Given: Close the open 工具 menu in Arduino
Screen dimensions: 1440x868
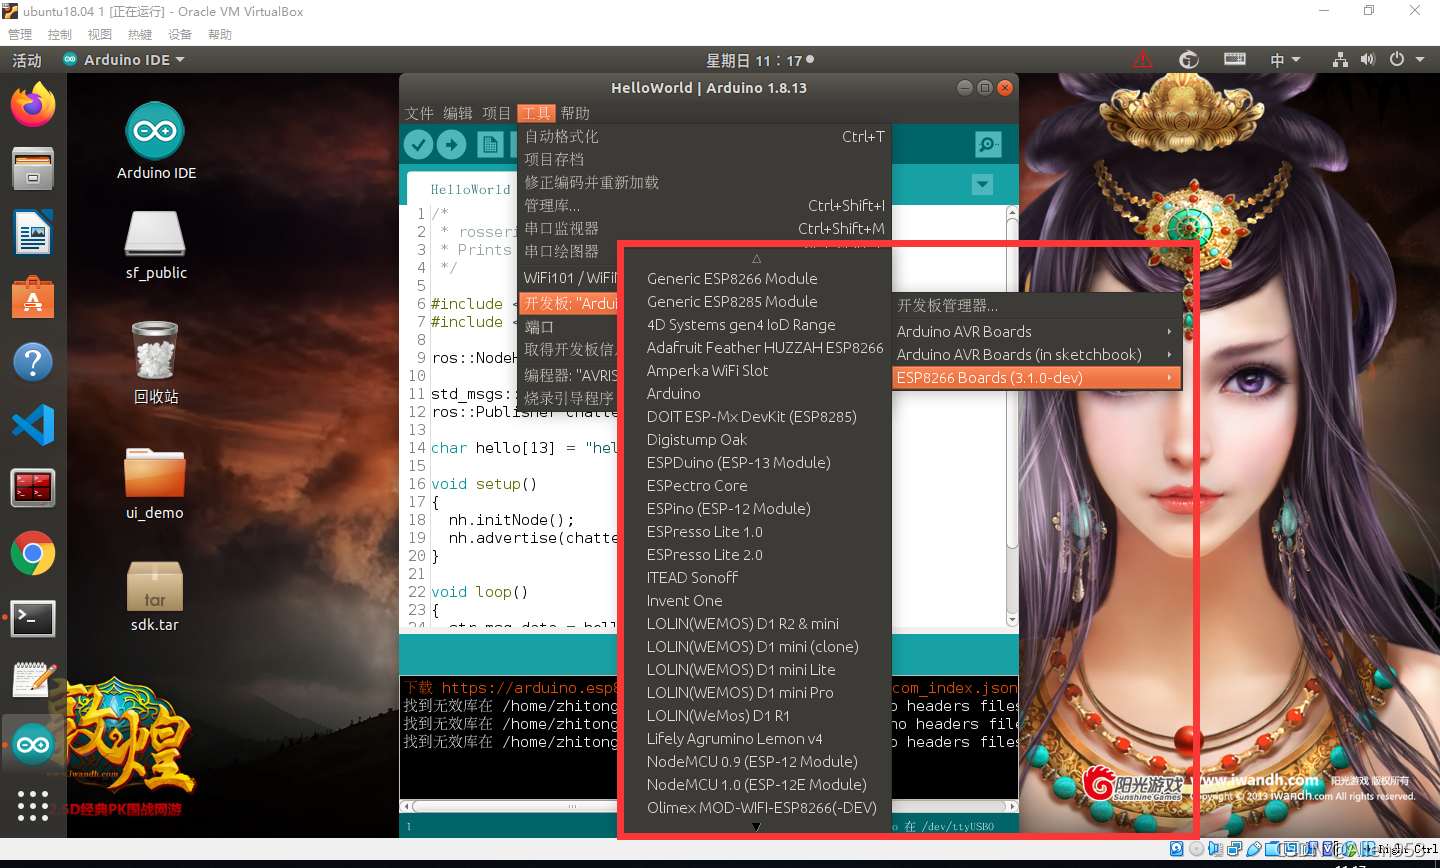Looking at the screenshot, I should coord(536,113).
